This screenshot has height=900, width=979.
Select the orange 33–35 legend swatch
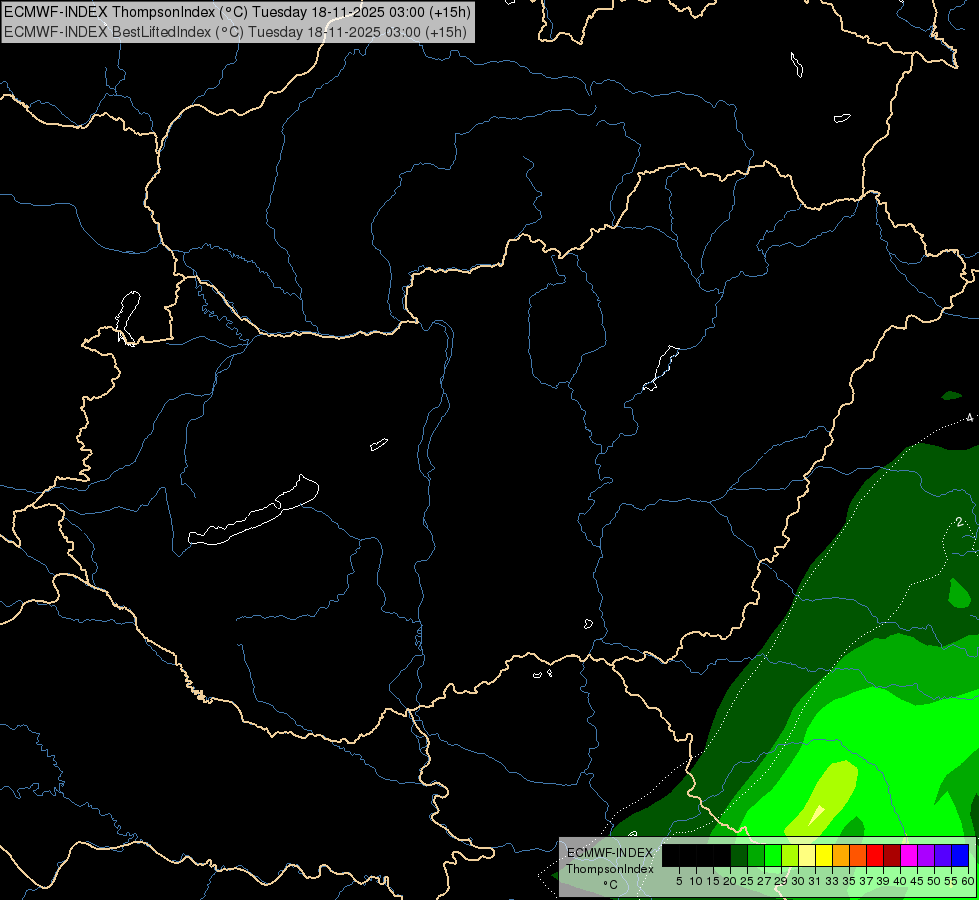point(841,855)
